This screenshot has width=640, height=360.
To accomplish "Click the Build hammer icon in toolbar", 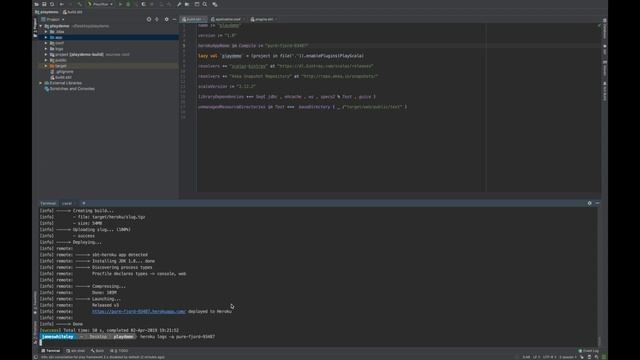I will pos(80,4).
